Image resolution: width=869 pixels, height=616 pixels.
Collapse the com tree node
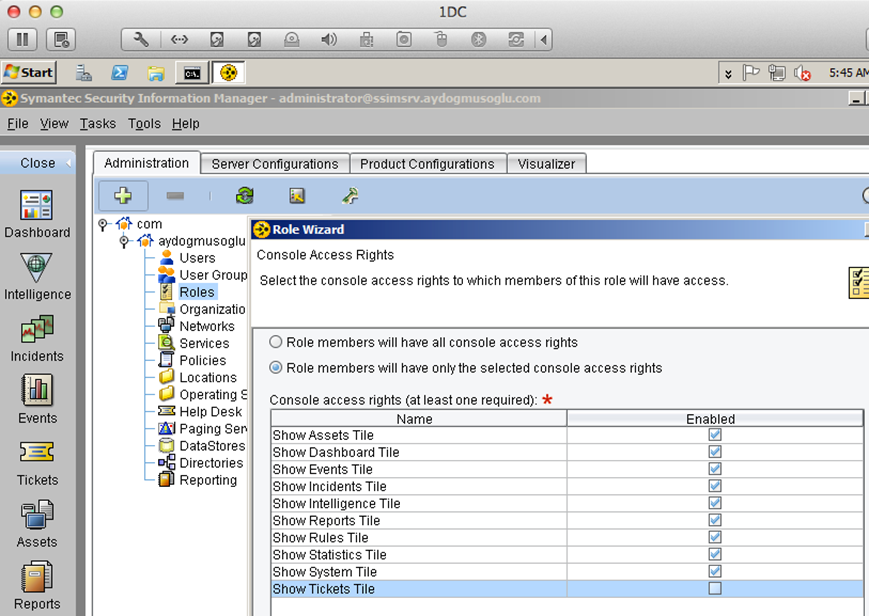coord(103,224)
